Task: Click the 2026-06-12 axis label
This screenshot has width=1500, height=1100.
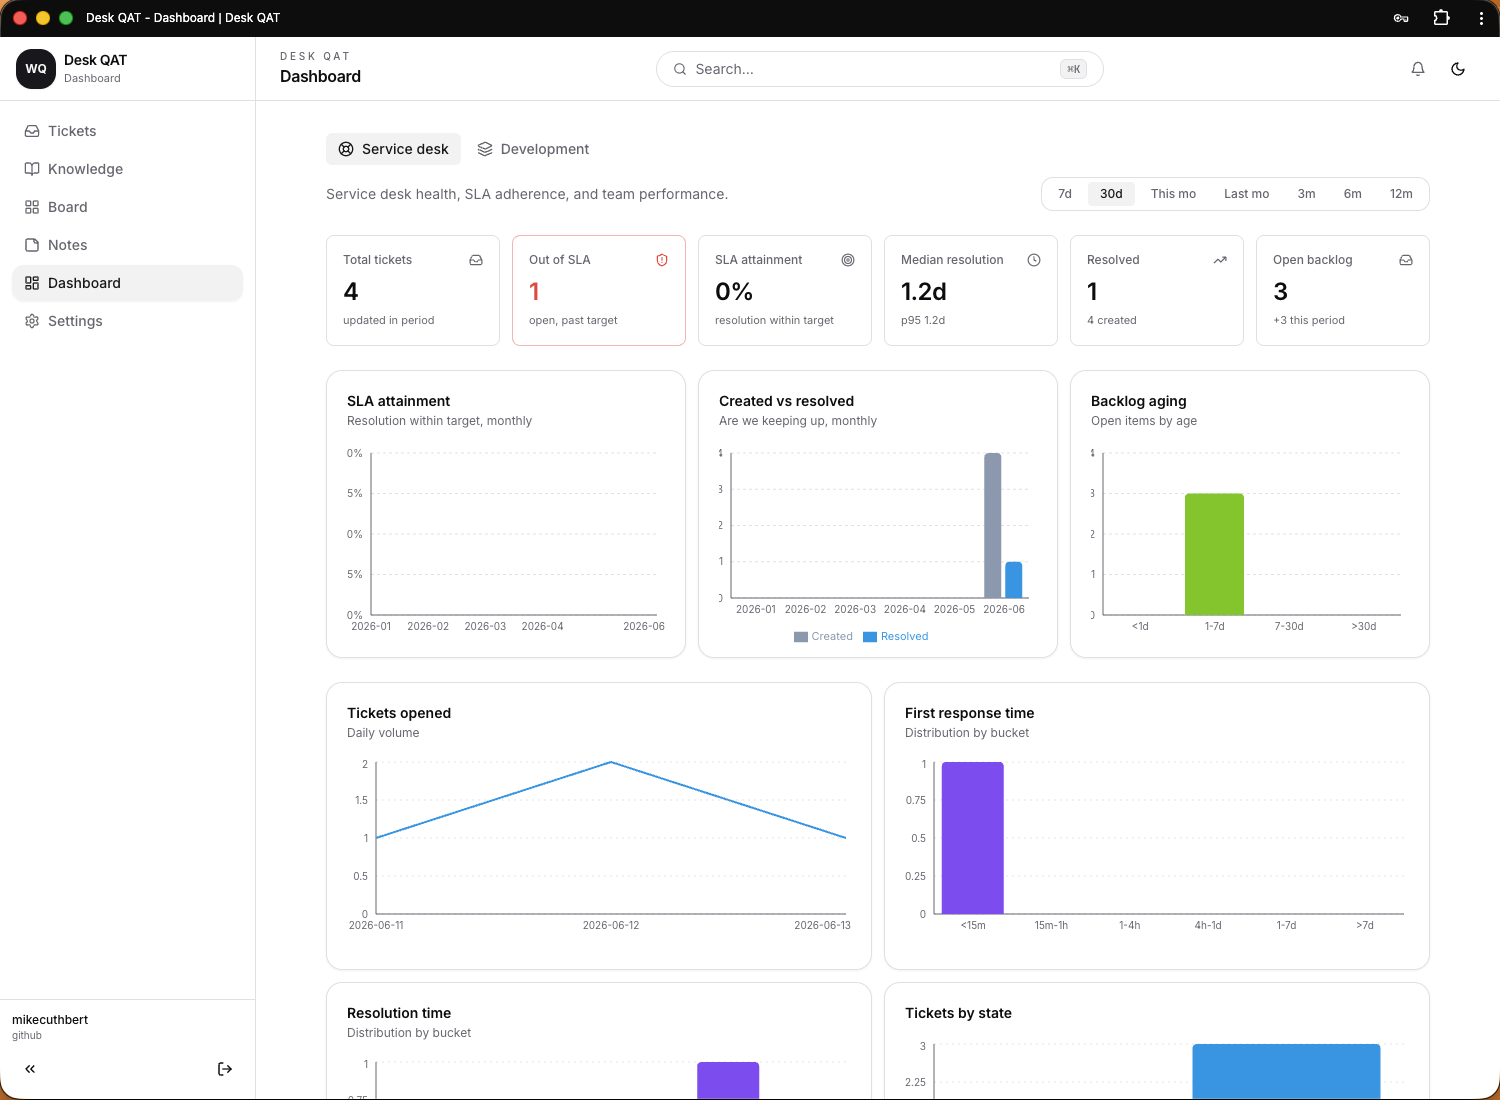Action: (x=611, y=925)
